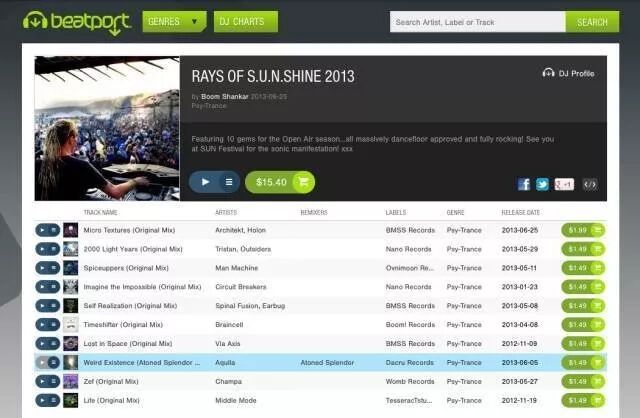640x418 pixels.
Task: Play Zef (Original Mix)
Action: tap(42, 381)
